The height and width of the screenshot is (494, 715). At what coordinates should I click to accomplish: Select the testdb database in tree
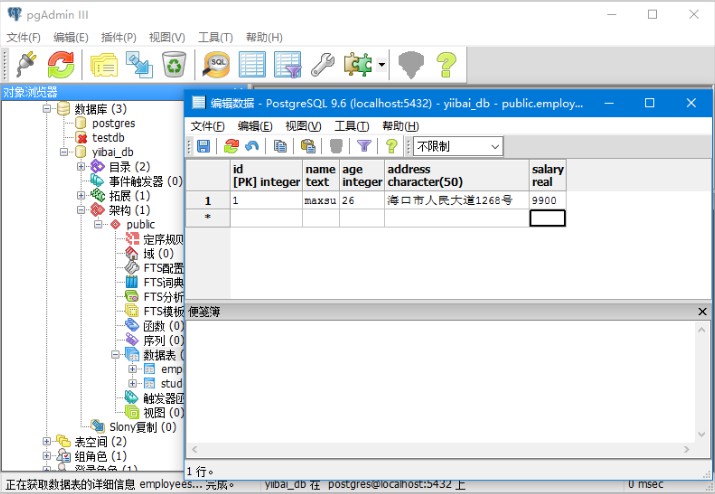[108, 138]
